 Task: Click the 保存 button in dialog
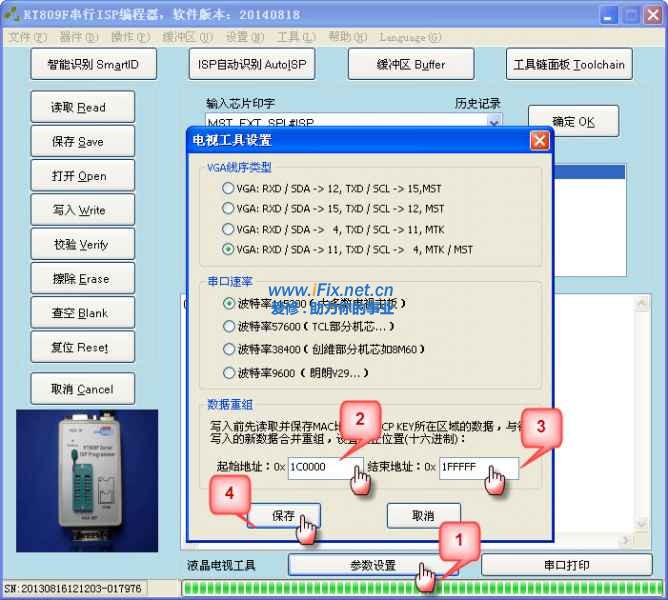tap(283, 515)
